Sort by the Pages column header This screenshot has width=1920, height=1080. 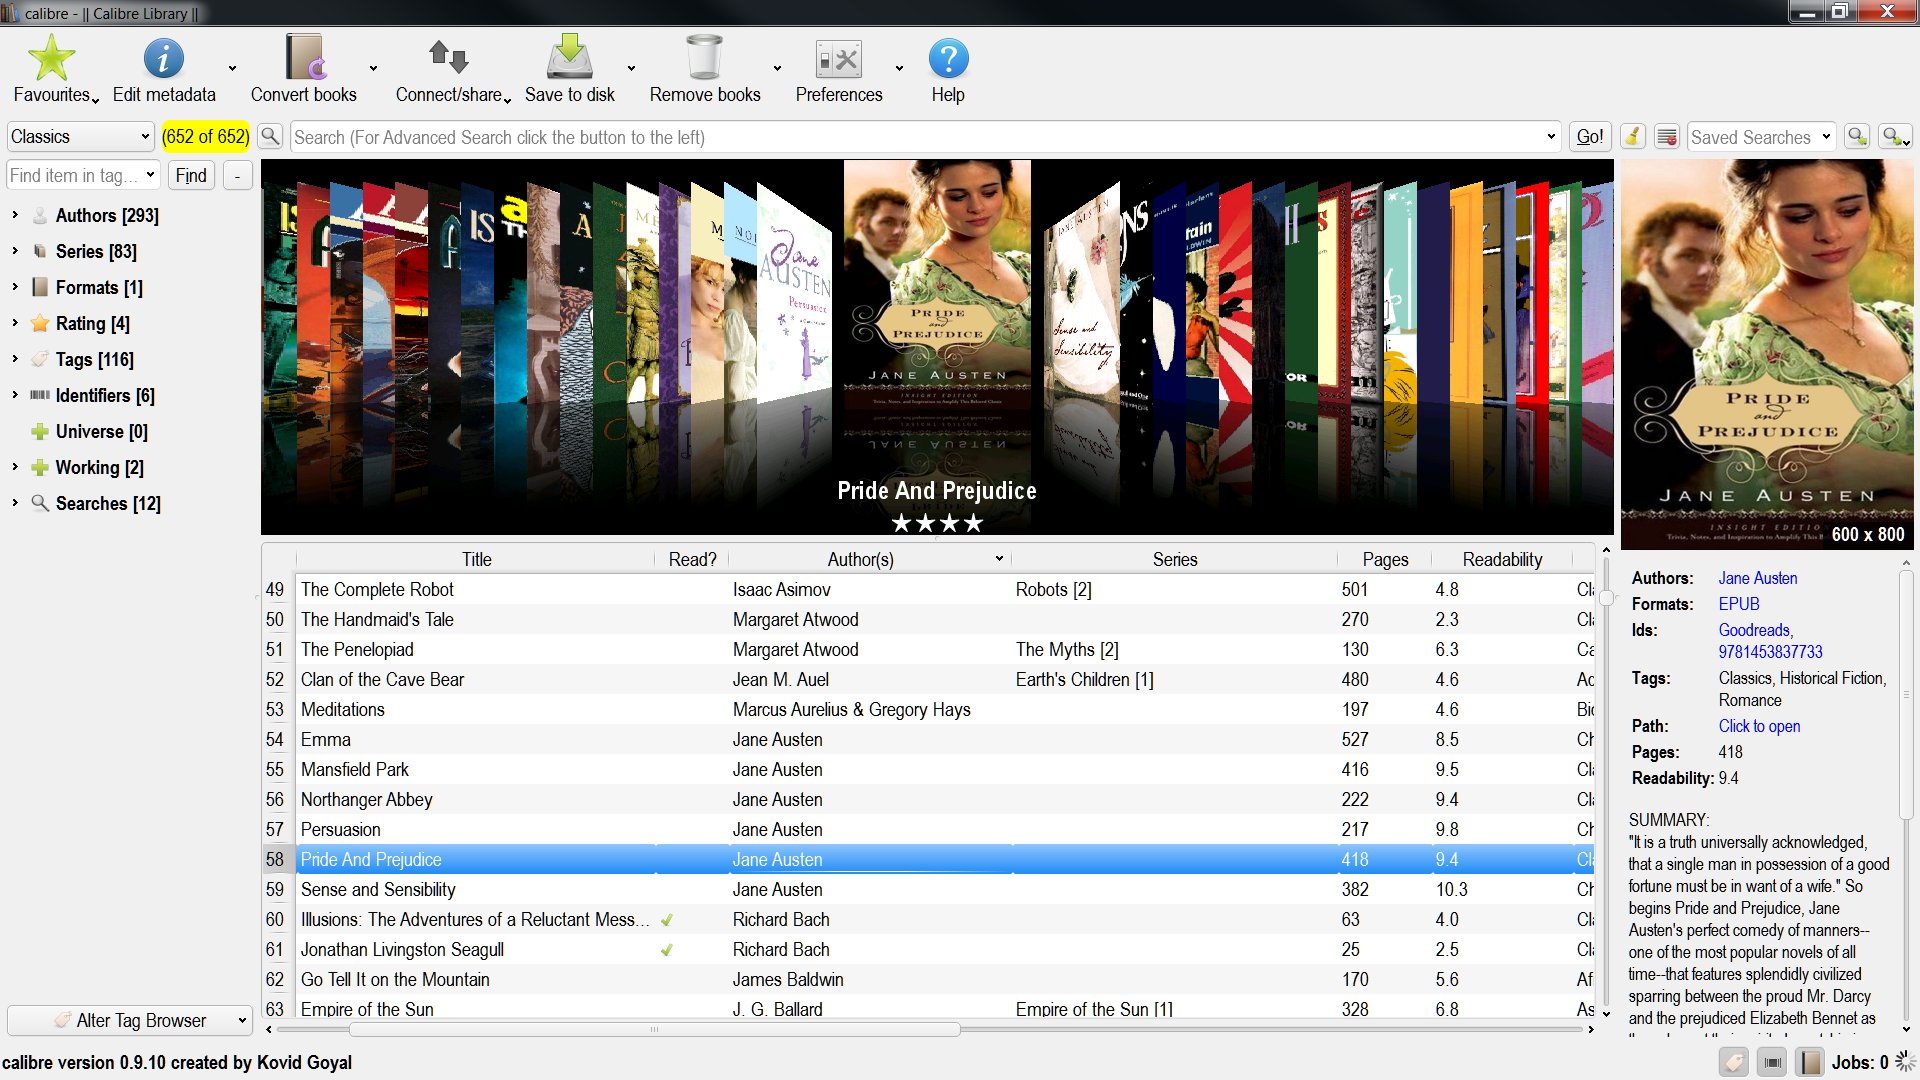(x=1384, y=559)
